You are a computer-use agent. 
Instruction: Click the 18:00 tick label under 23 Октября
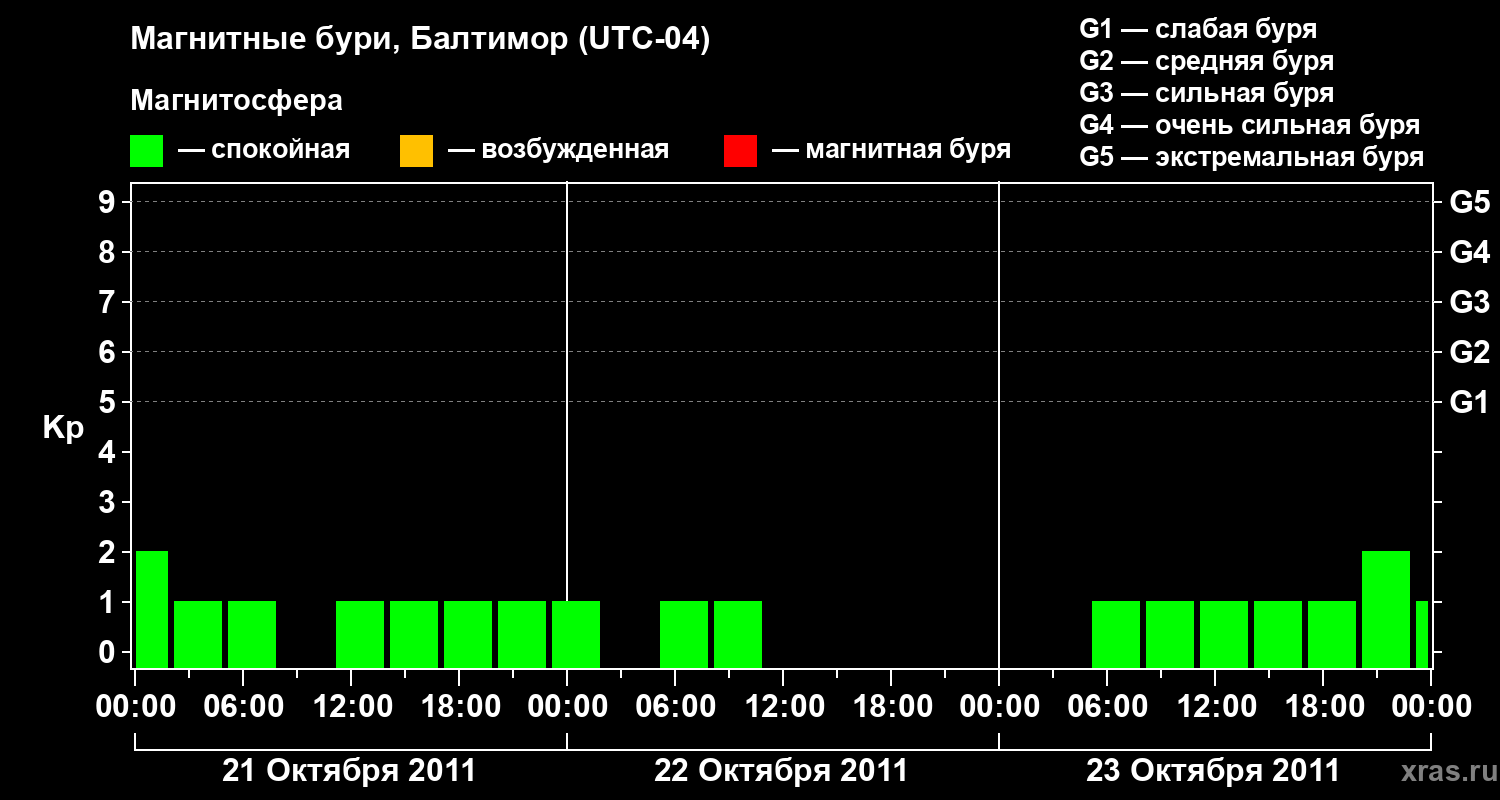point(1323,707)
